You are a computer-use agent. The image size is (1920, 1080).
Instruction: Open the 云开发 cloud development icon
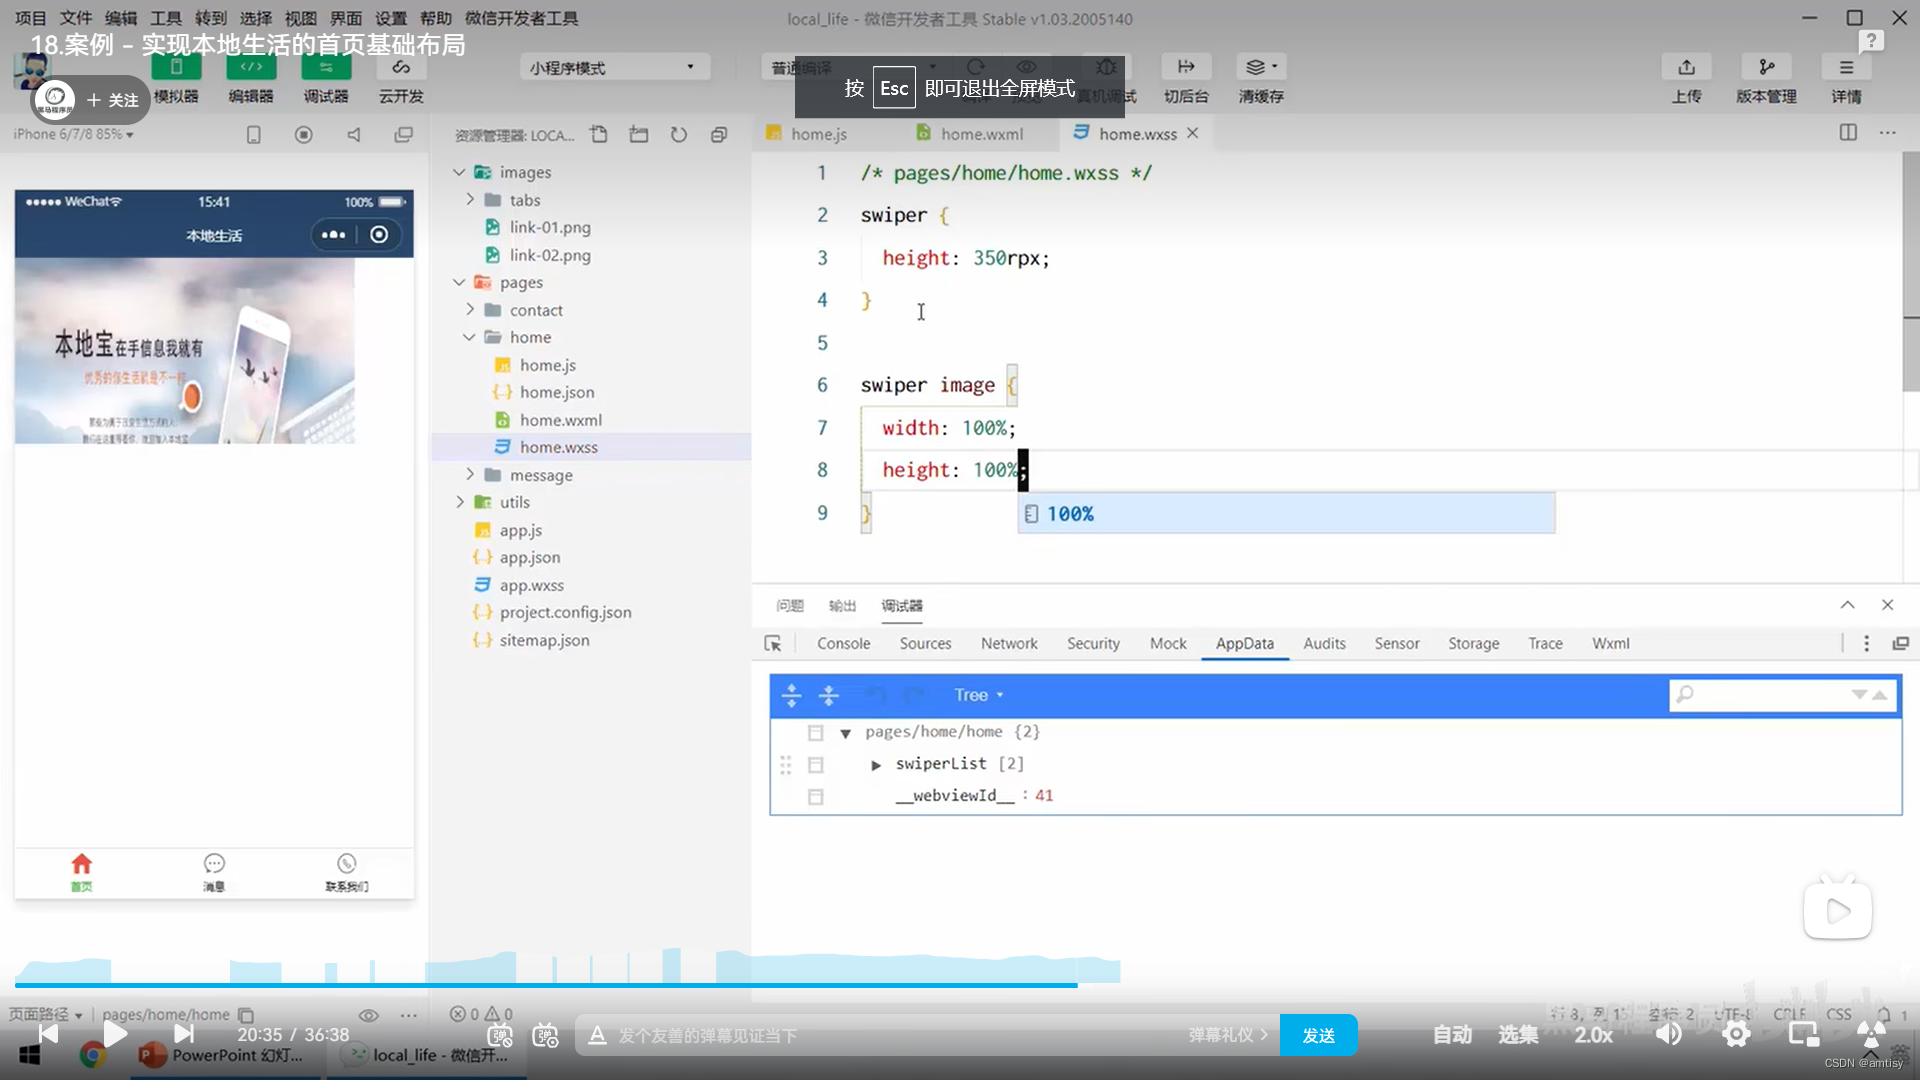[401, 68]
